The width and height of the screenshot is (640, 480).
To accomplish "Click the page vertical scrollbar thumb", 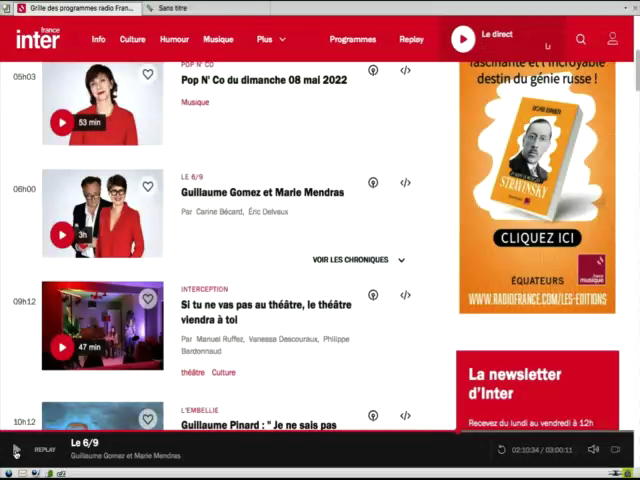I will point(636,70).
